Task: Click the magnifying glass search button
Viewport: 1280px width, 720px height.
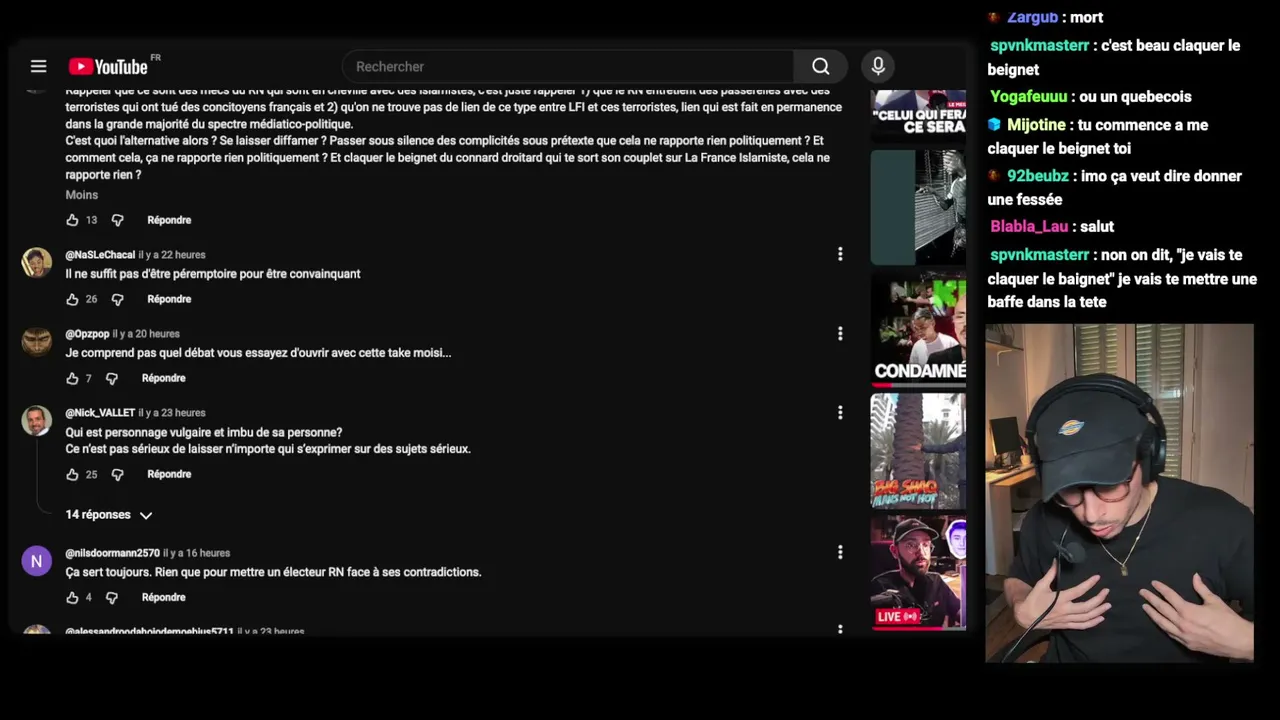Action: (x=821, y=66)
